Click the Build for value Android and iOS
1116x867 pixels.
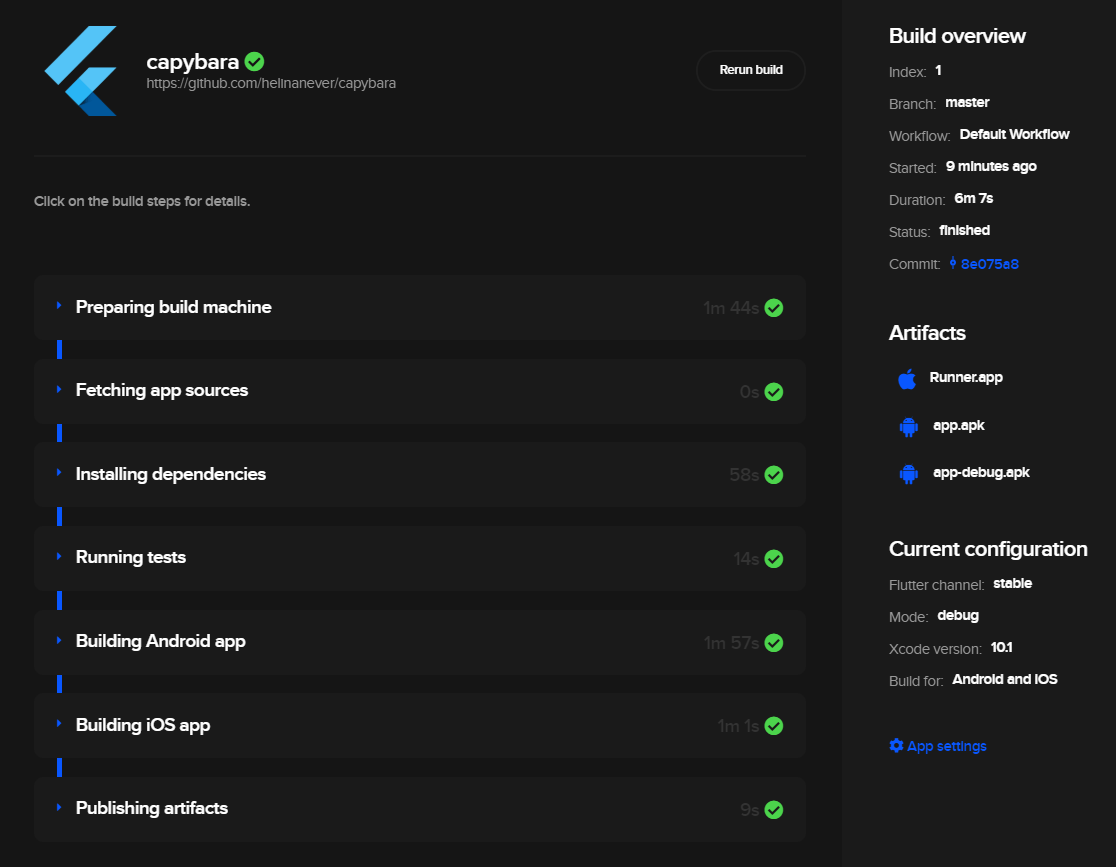click(1005, 680)
